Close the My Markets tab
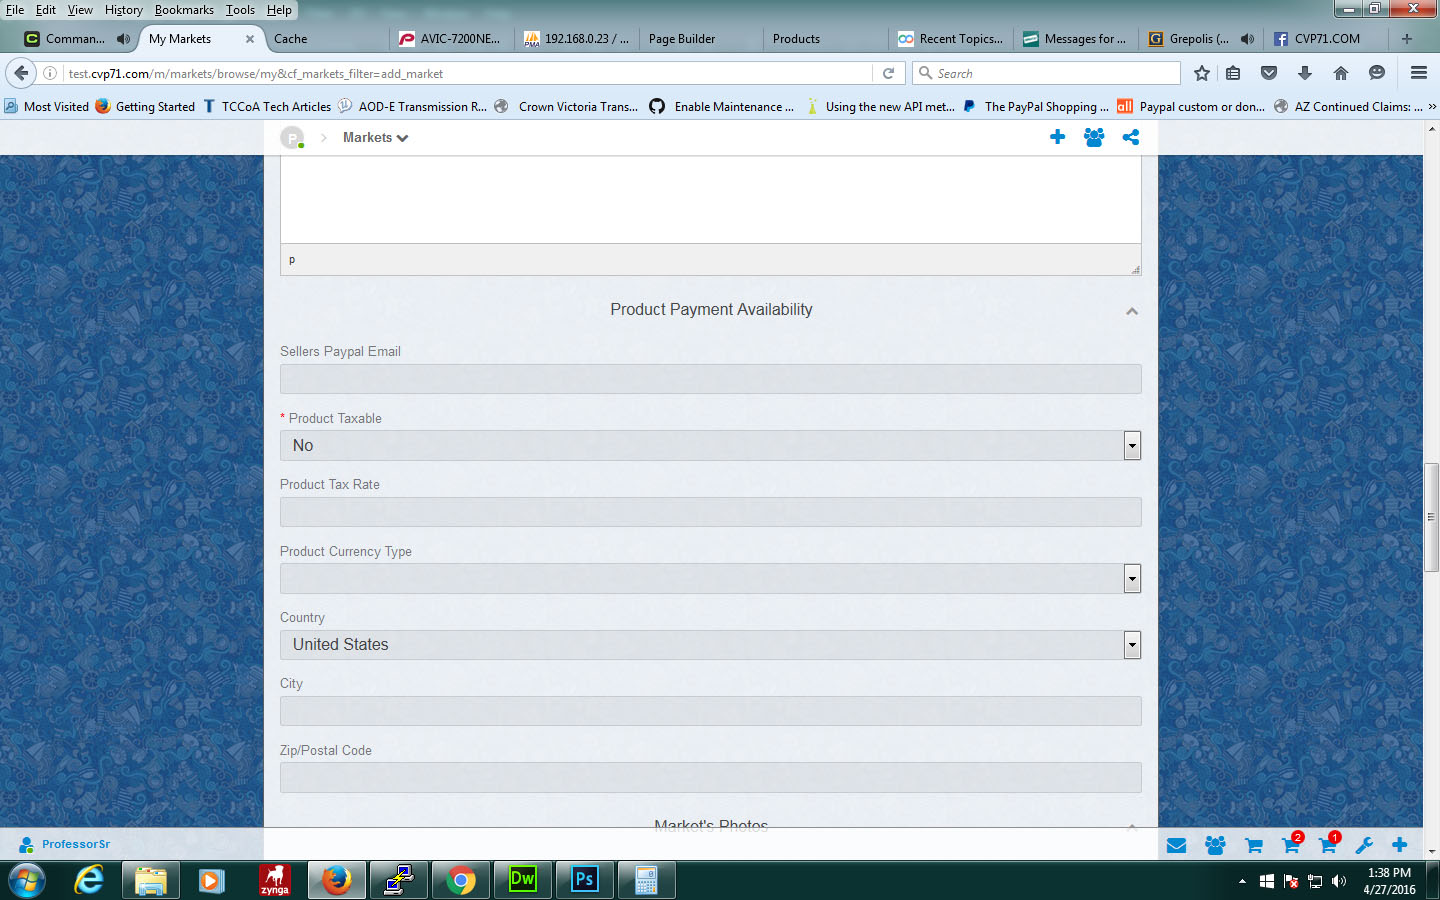This screenshot has height=900, width=1440. click(250, 39)
